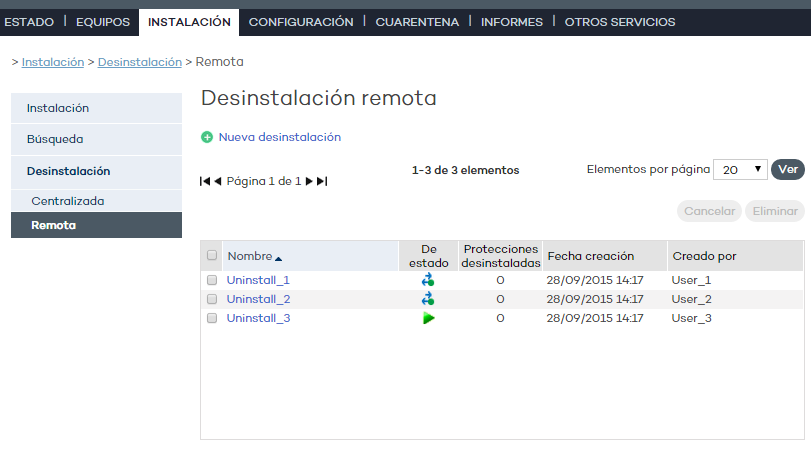Image resolution: width=811 pixels, height=449 pixels.
Task: Check the box for Uninstall_3
Action: (212, 318)
